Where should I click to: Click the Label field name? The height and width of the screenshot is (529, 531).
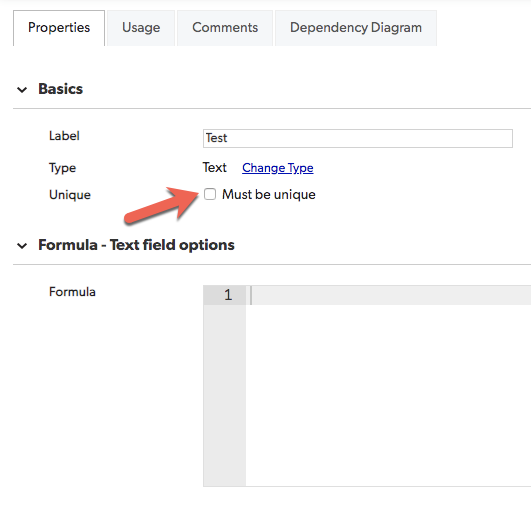64,136
